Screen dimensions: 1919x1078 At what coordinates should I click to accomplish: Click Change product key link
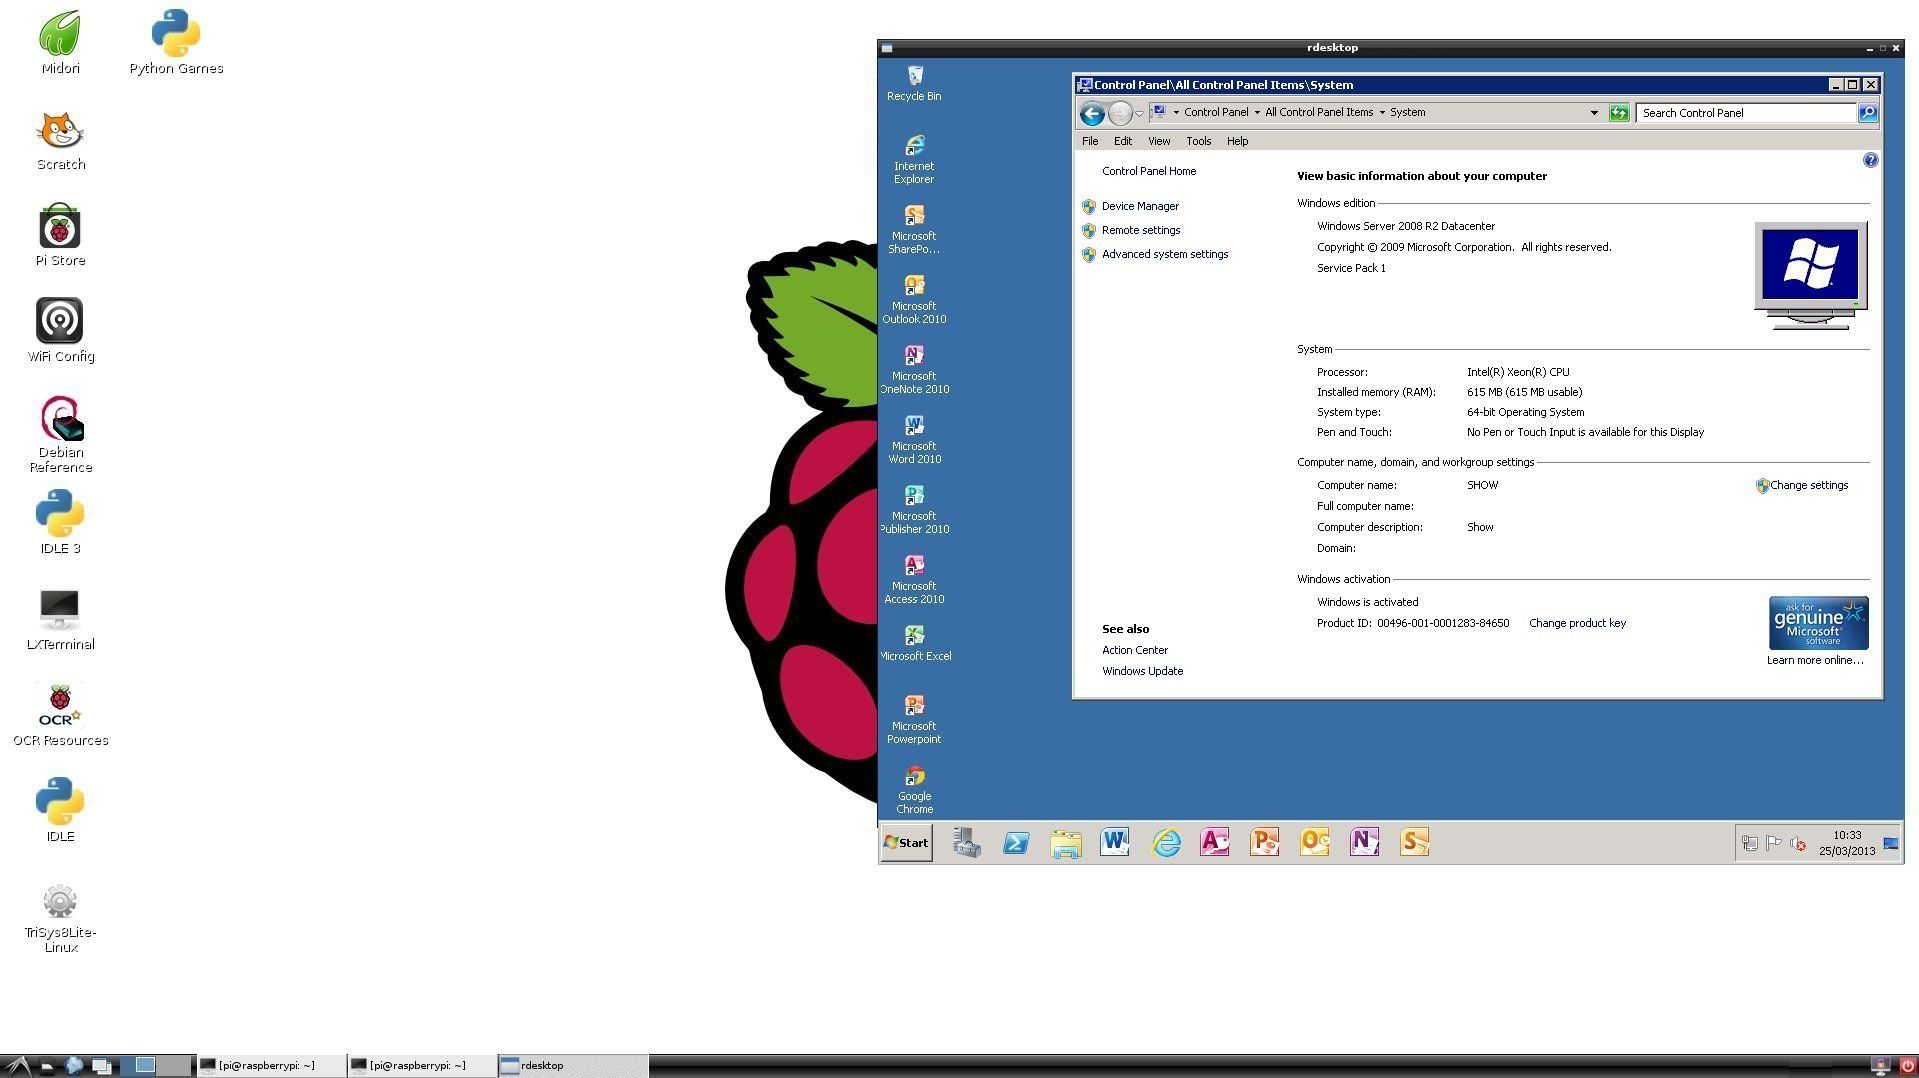point(1577,623)
